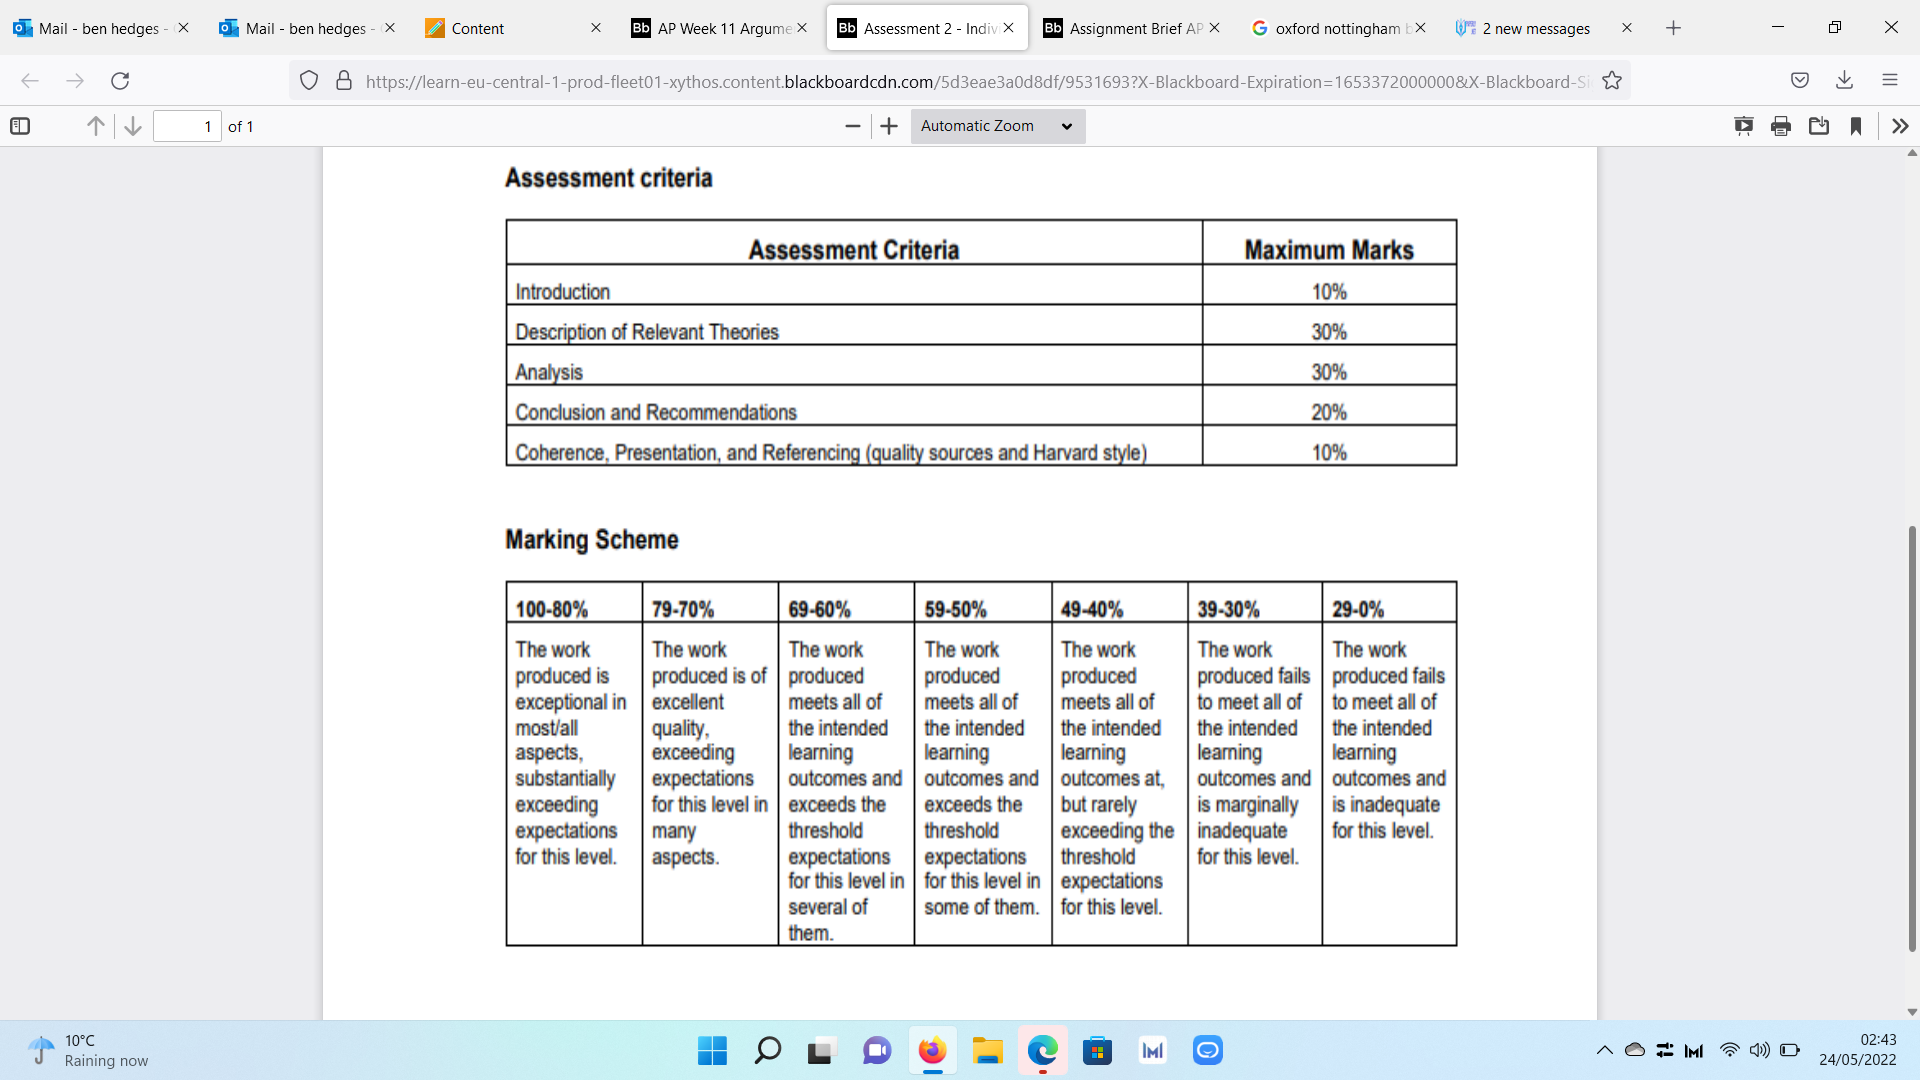Open the Firefox application menu
1920x1080 pixels.
coord(1890,81)
